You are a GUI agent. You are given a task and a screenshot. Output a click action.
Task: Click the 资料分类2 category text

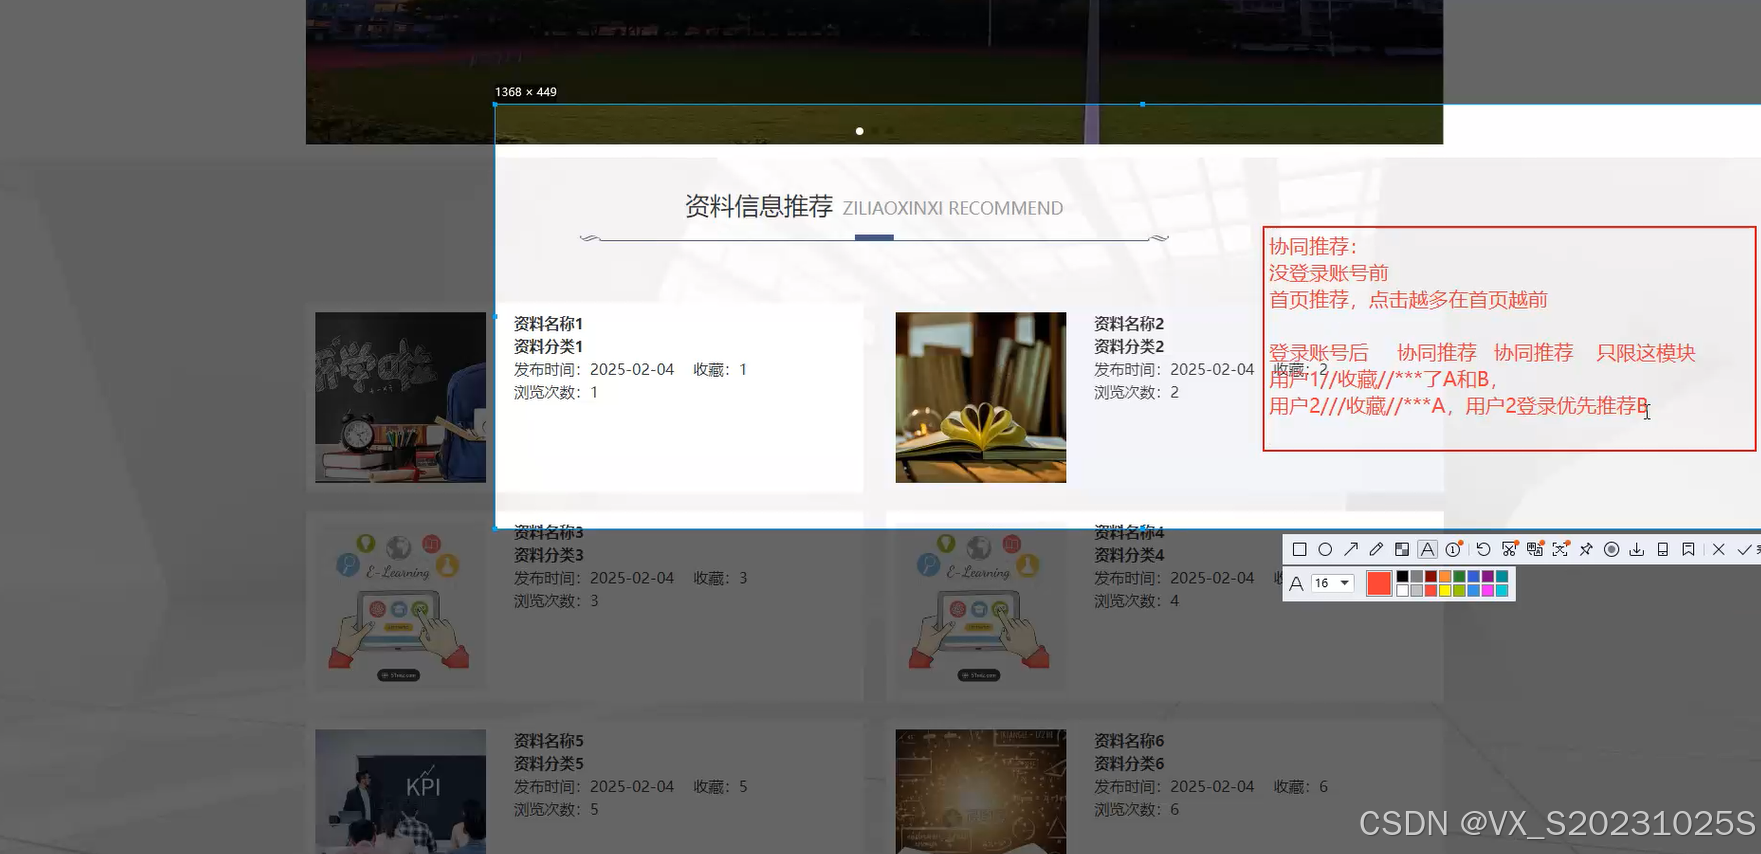[x=1129, y=347]
